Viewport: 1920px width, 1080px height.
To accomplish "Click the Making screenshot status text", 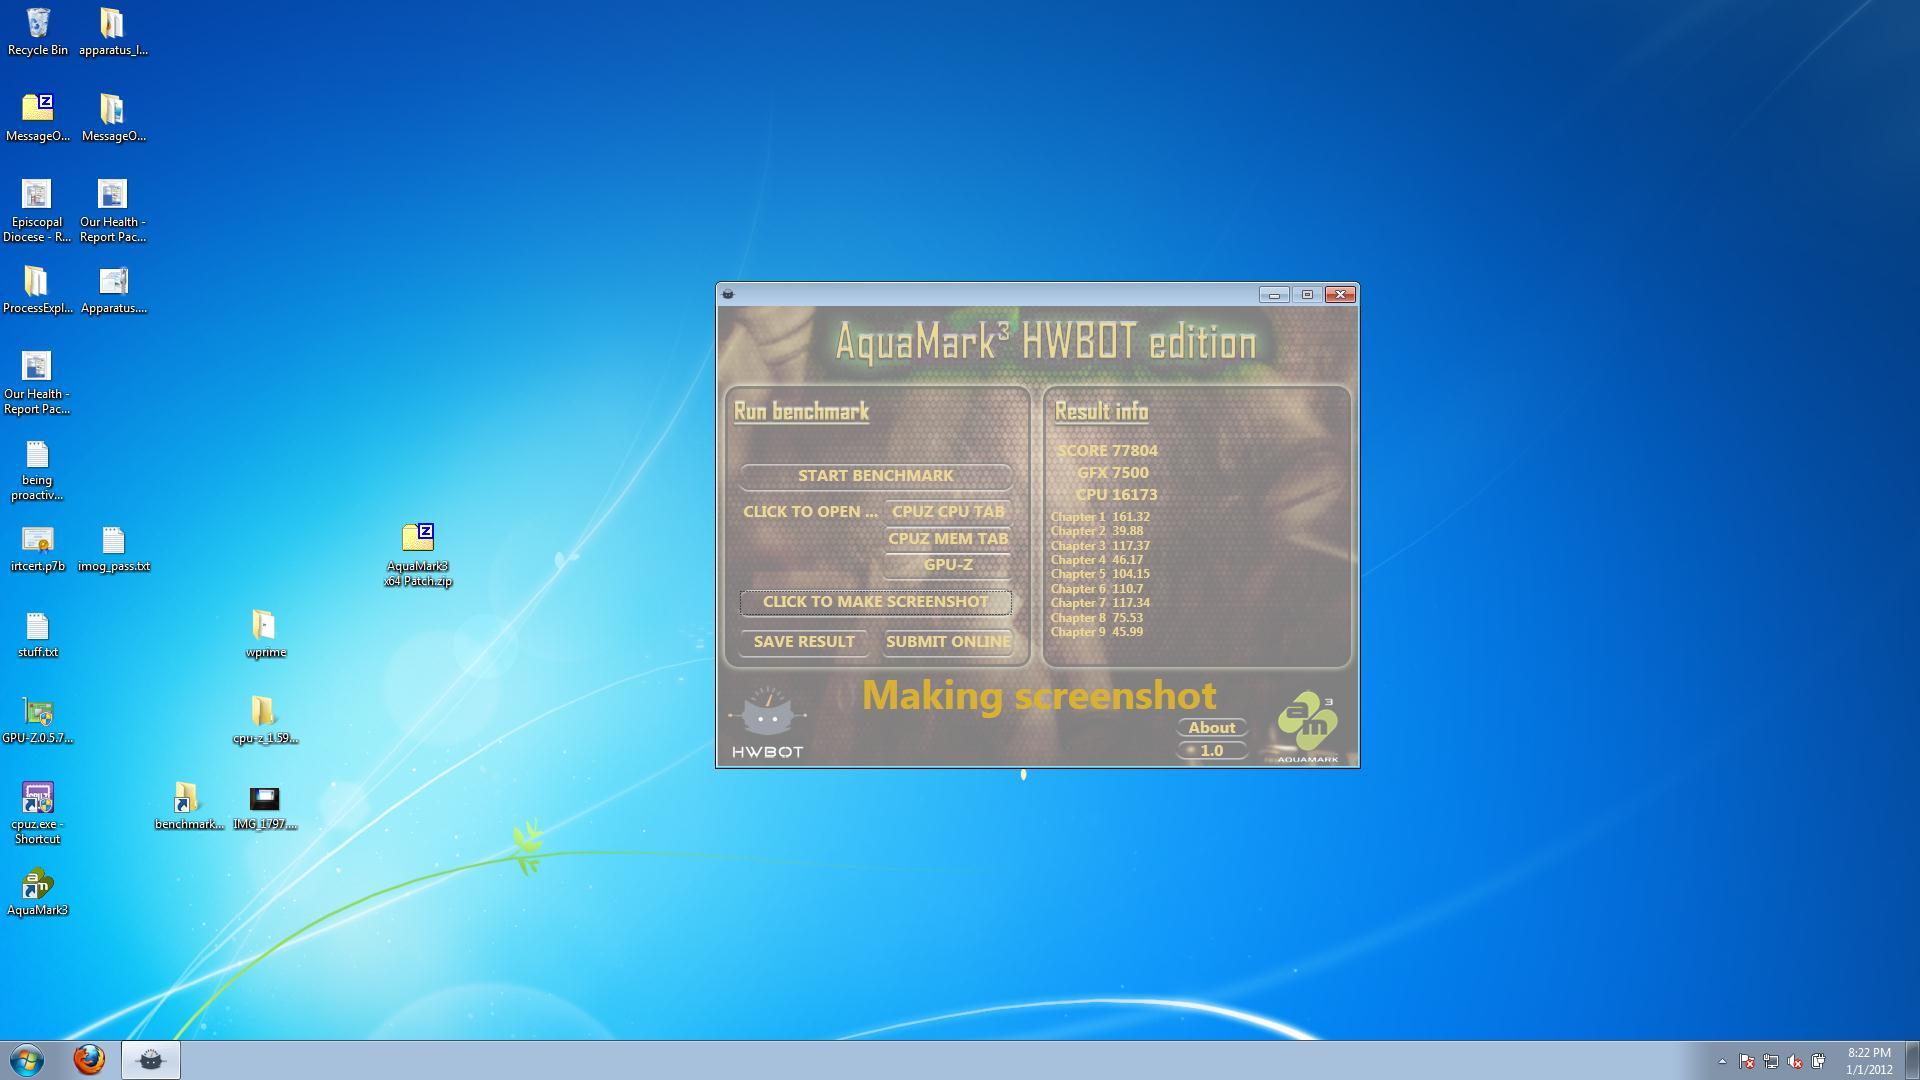I will click(x=1039, y=696).
